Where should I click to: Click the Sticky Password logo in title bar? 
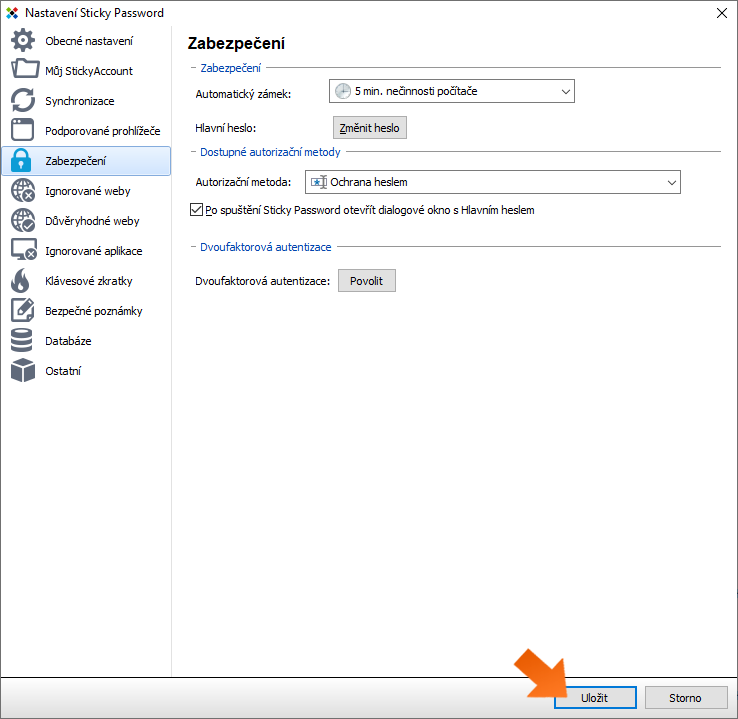pos(12,13)
